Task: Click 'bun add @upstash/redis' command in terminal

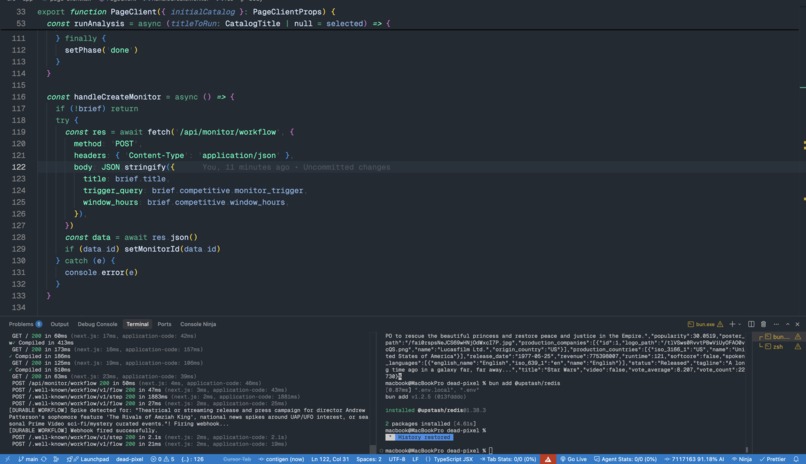Action: pyautogui.click(x=524, y=383)
